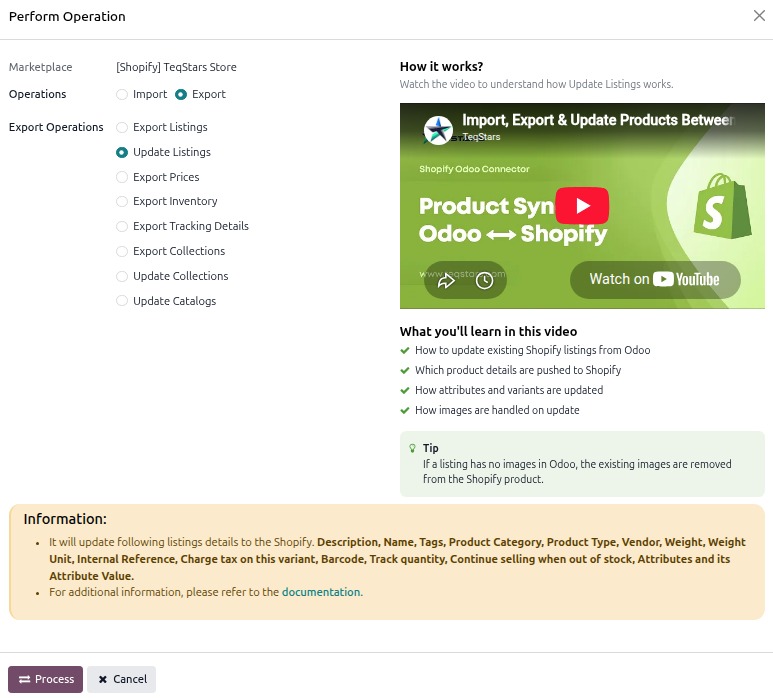Screen dimensions: 773x698
Task: Click checkmark beside 'How images are handled on update'
Action: (x=405, y=410)
